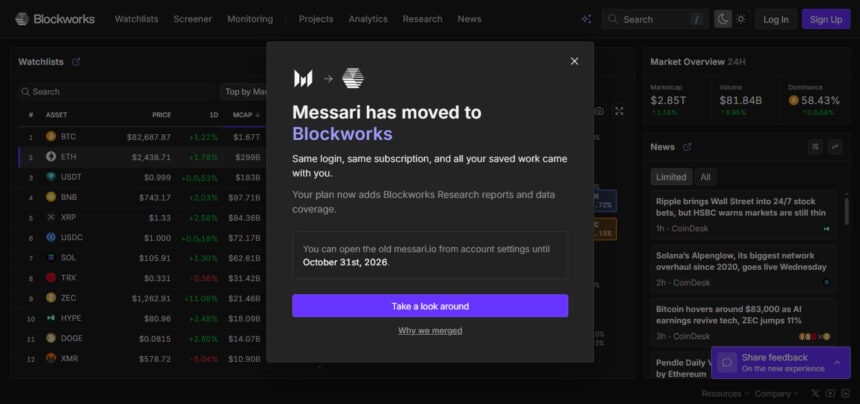Click Marketcap value $2.85T
860x404 pixels.
[668, 100]
